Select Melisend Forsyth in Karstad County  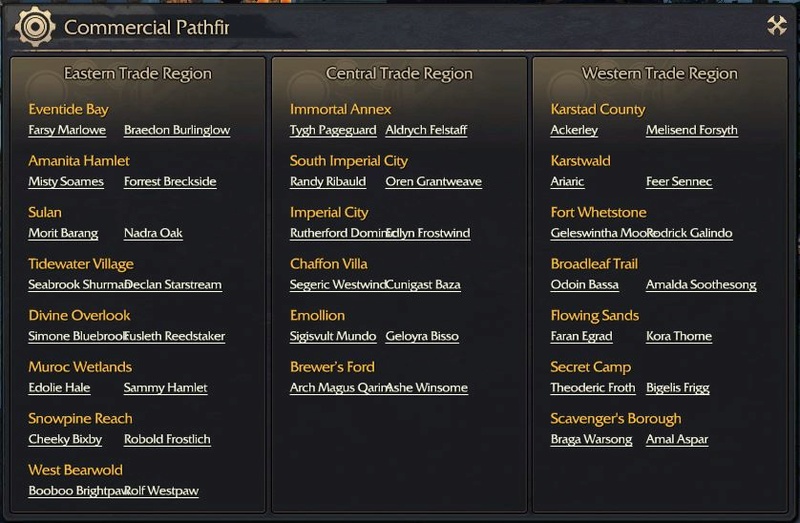[692, 130]
